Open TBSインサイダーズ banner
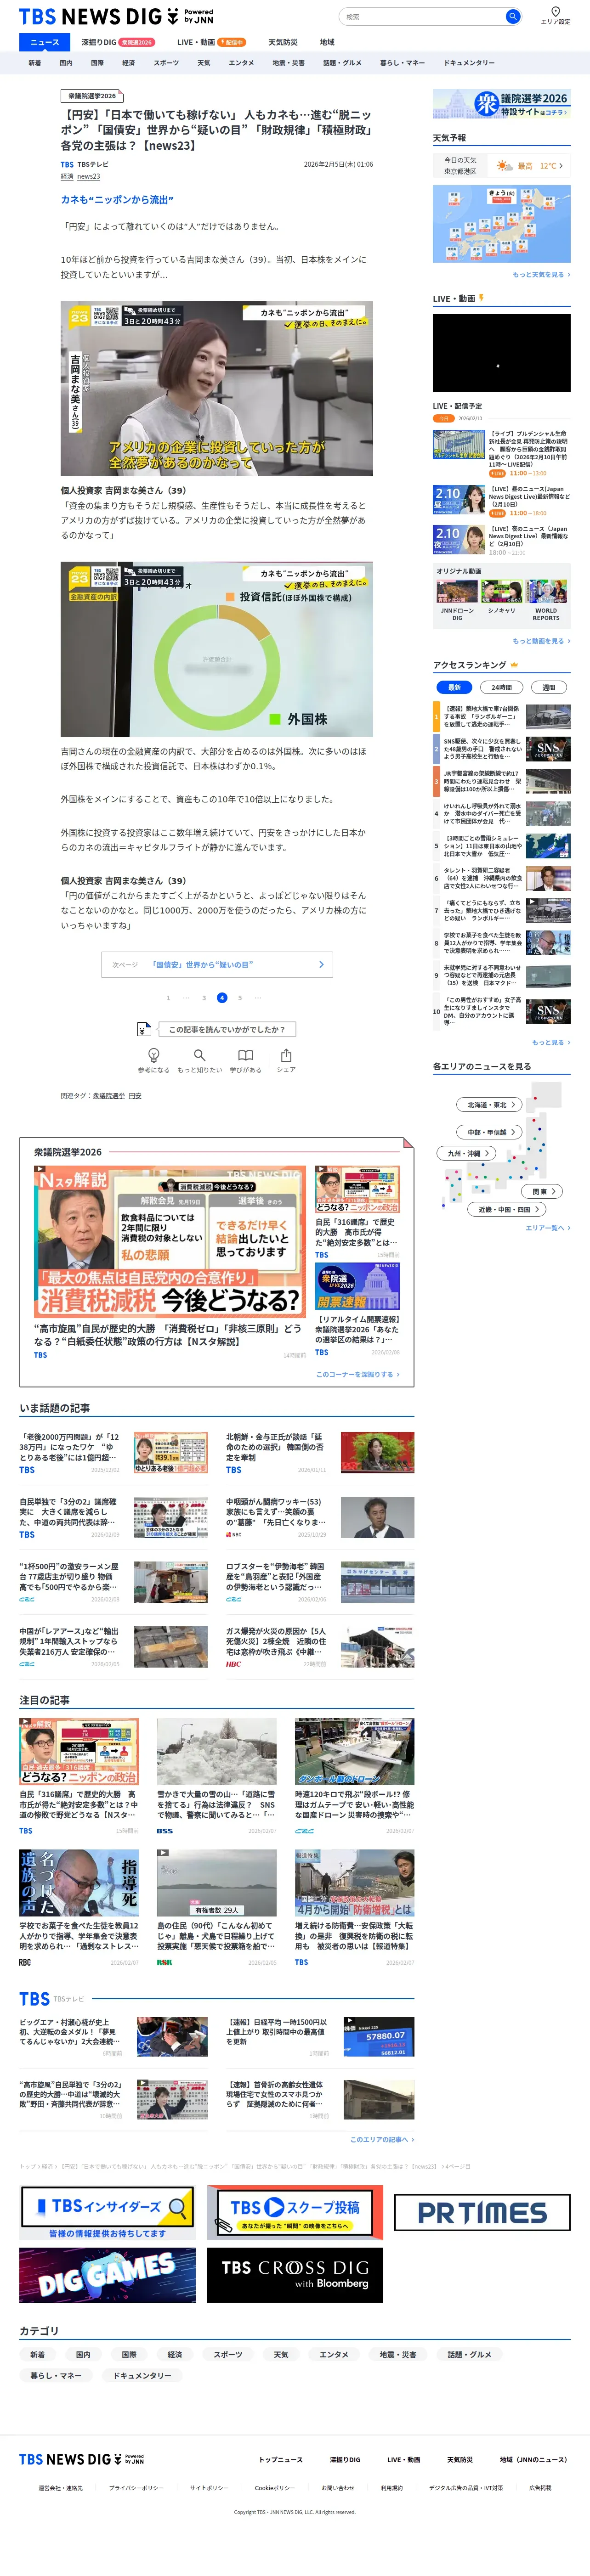This screenshot has width=590, height=2576. pyautogui.click(x=107, y=2213)
